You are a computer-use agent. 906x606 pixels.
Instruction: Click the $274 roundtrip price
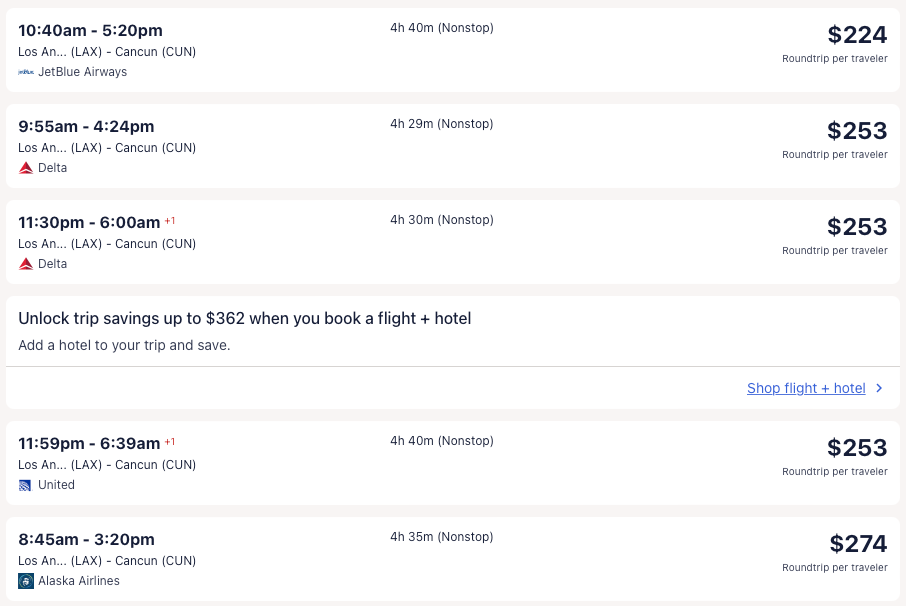858,544
